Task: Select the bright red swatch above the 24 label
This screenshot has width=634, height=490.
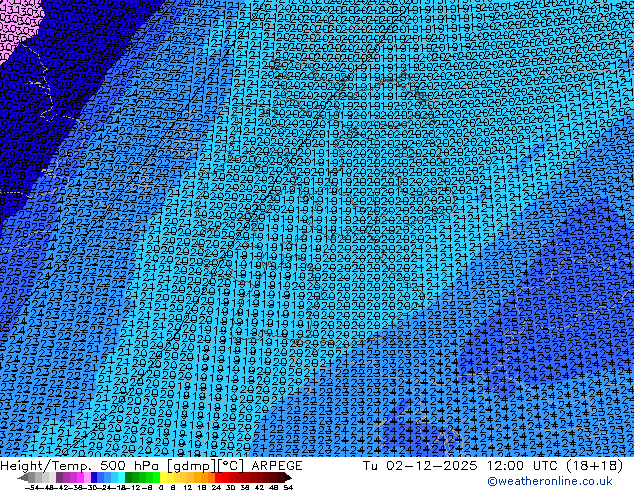Action: [218, 477]
